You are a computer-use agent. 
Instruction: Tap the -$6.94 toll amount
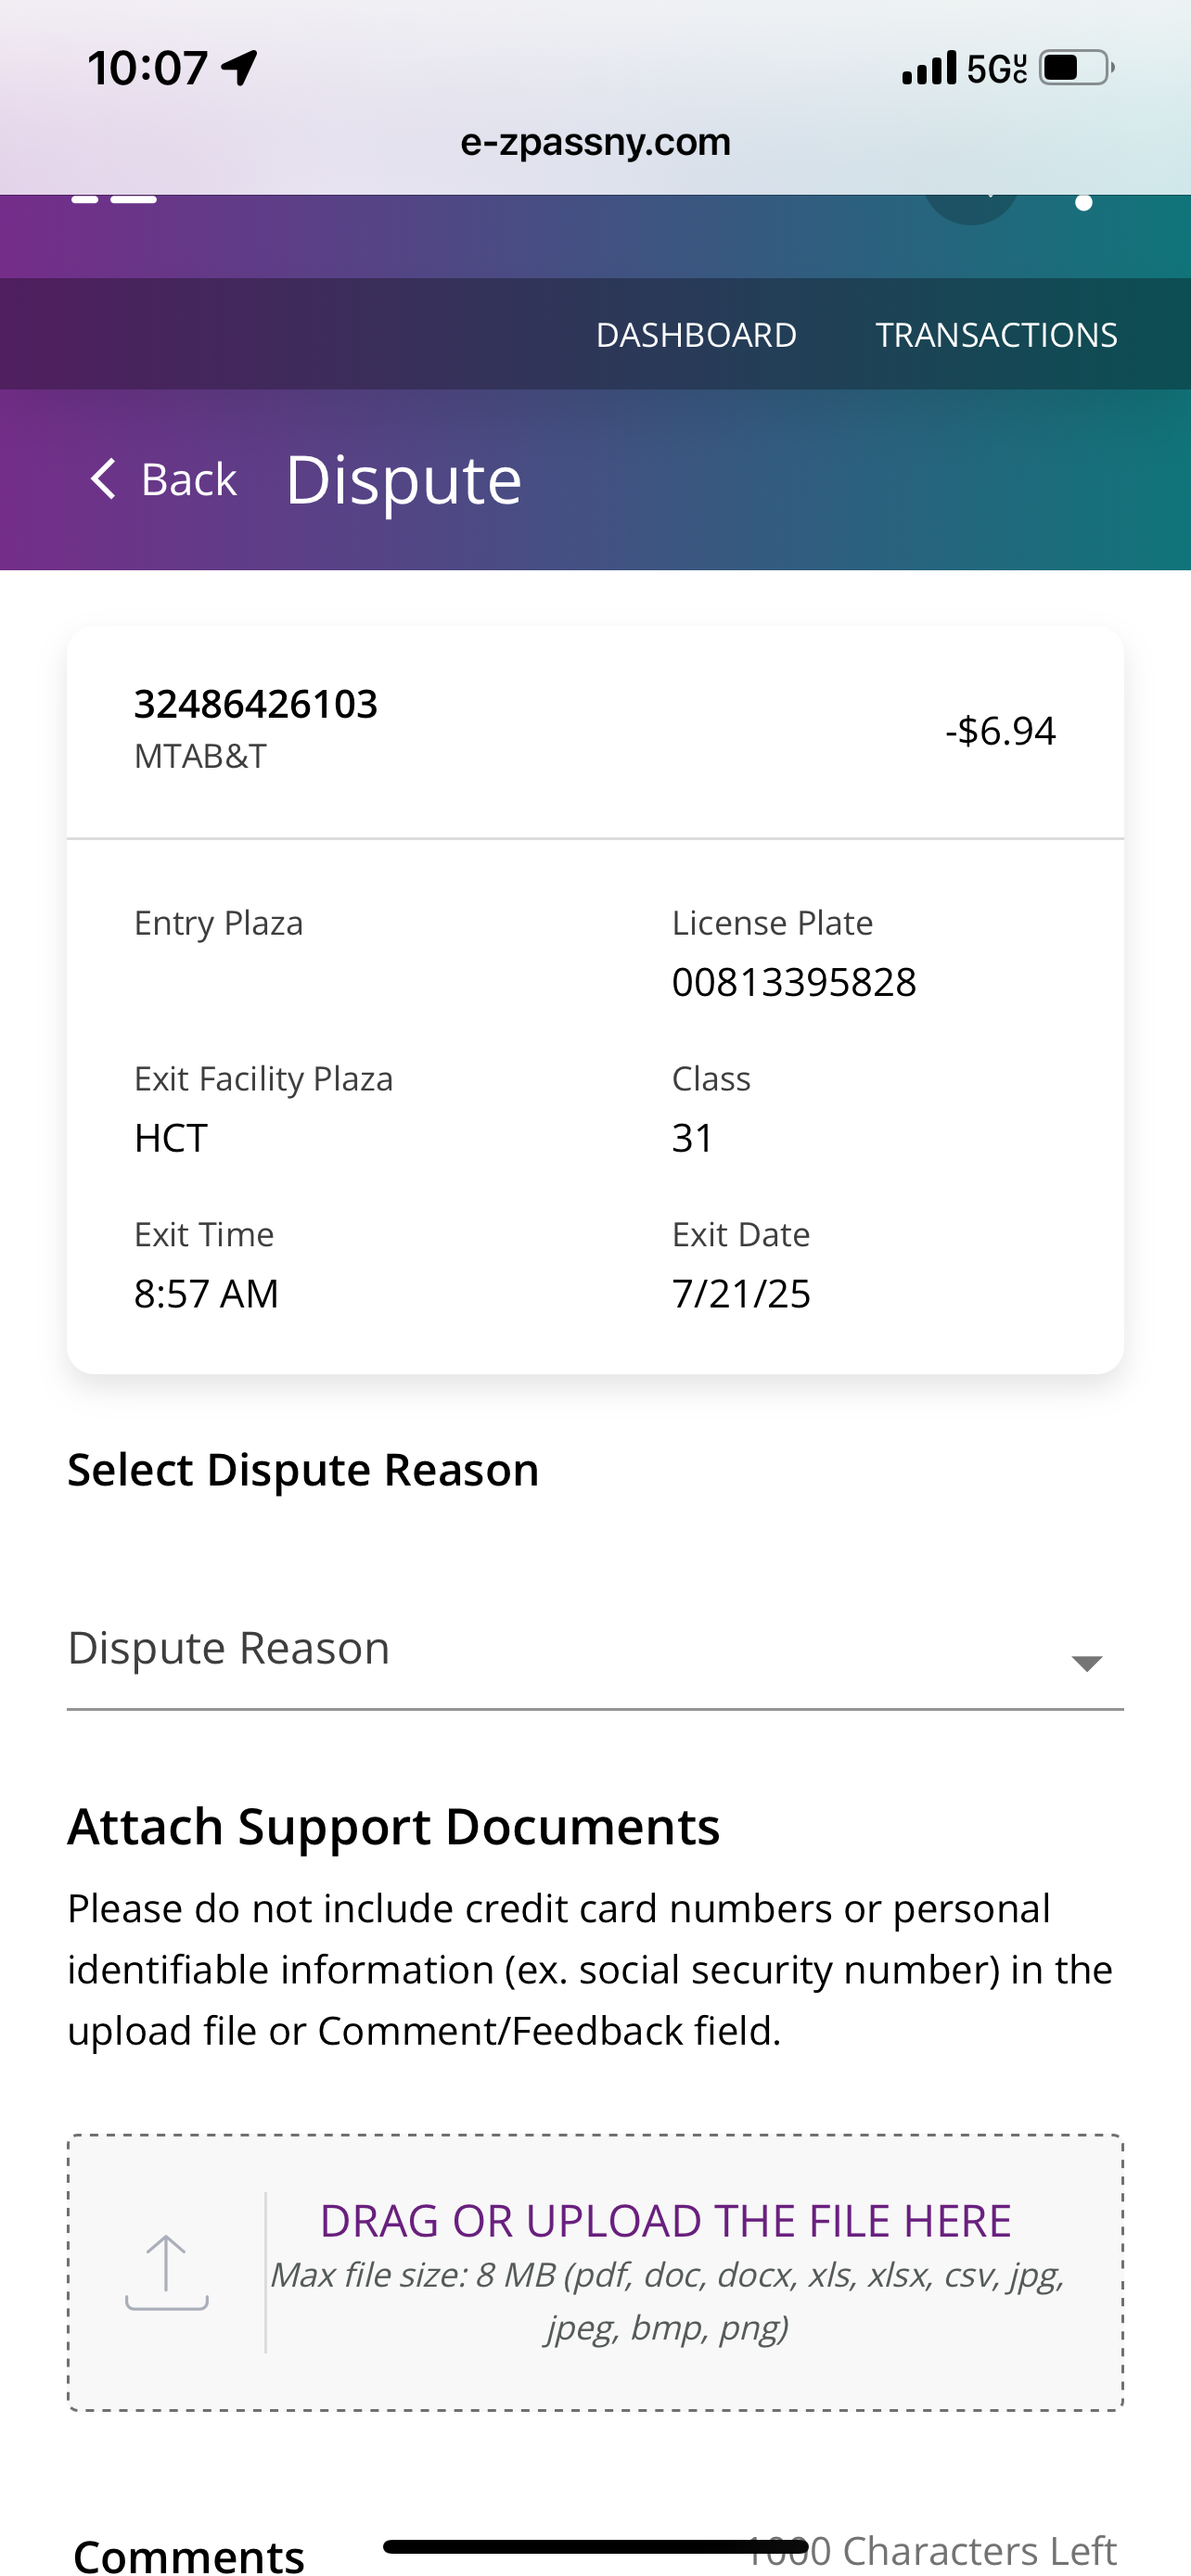tap(1000, 731)
